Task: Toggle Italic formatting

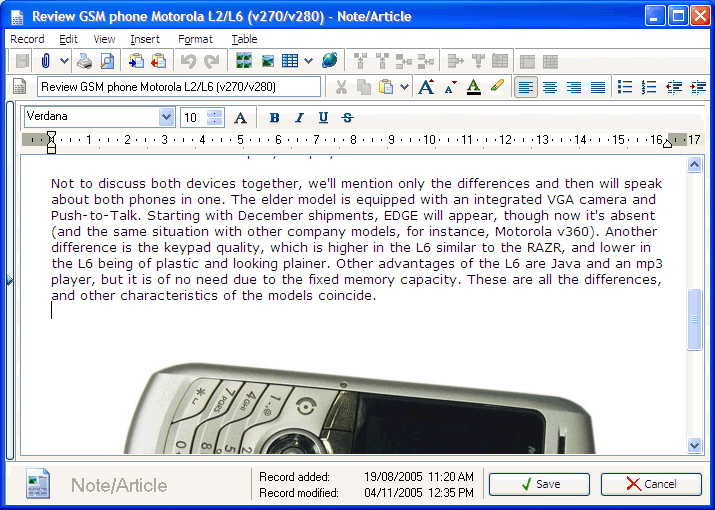Action: point(299,118)
